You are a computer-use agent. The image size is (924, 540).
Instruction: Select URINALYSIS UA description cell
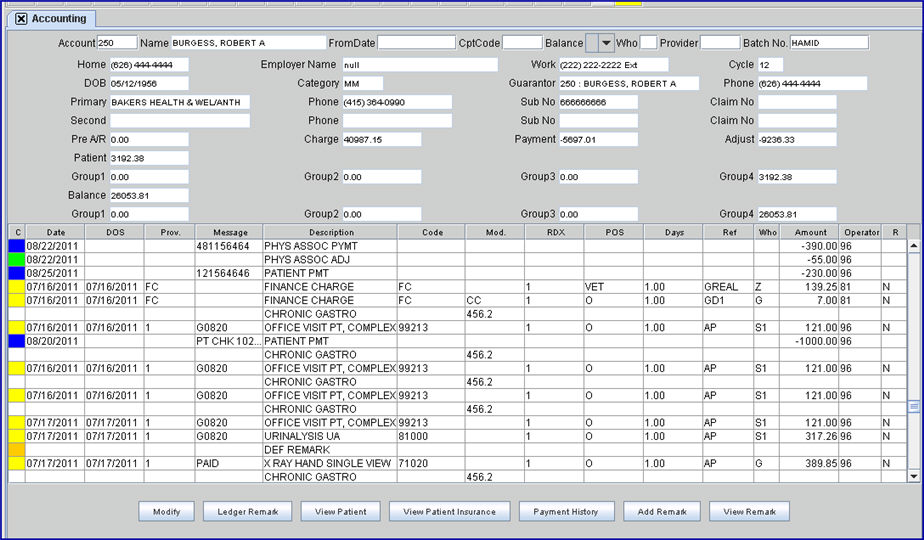coord(330,436)
